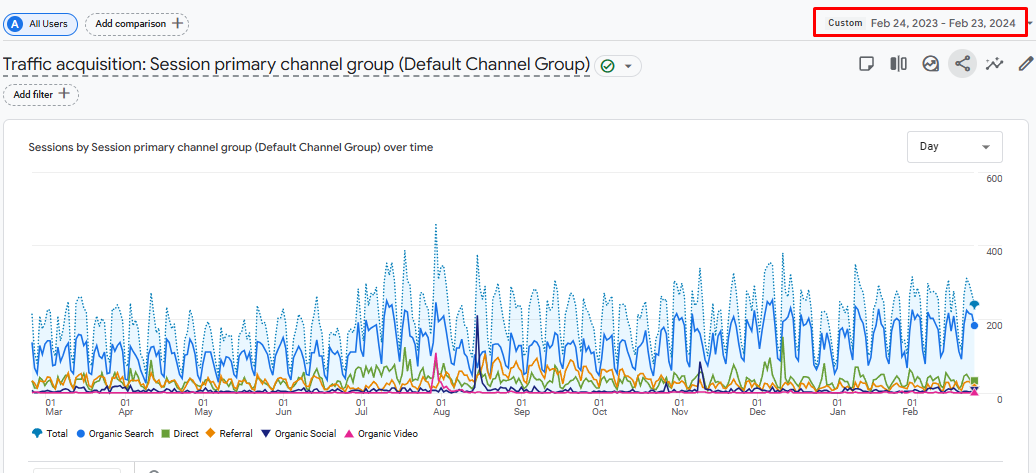
Task: Toggle the Total series in legend
Action: click(x=50, y=434)
